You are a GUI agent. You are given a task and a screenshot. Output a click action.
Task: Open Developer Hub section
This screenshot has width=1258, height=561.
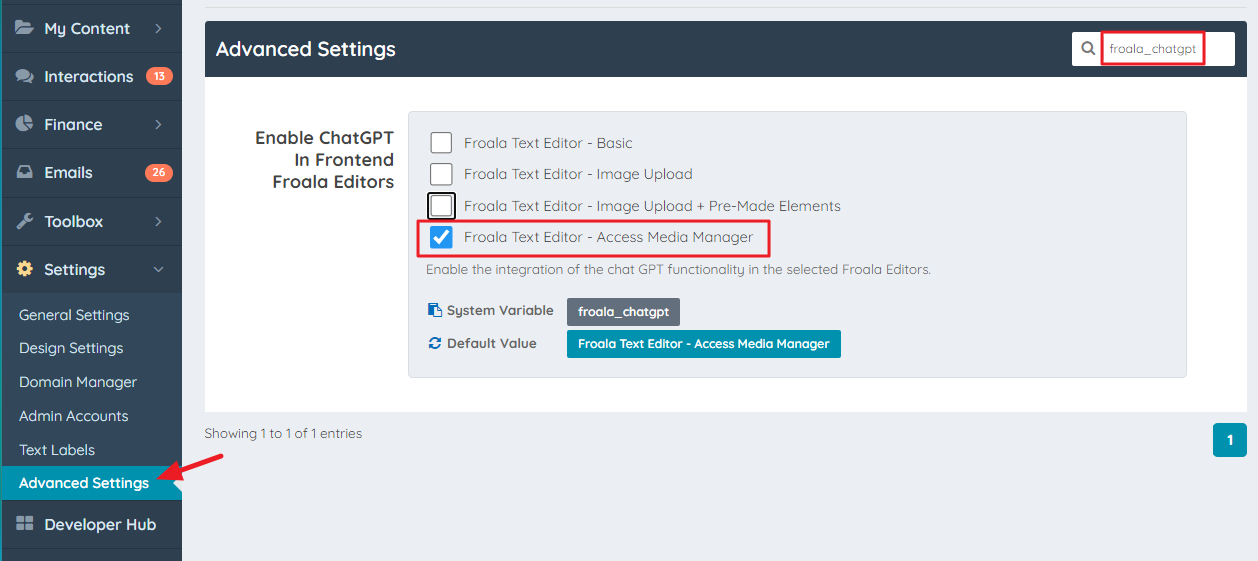tap(91, 524)
